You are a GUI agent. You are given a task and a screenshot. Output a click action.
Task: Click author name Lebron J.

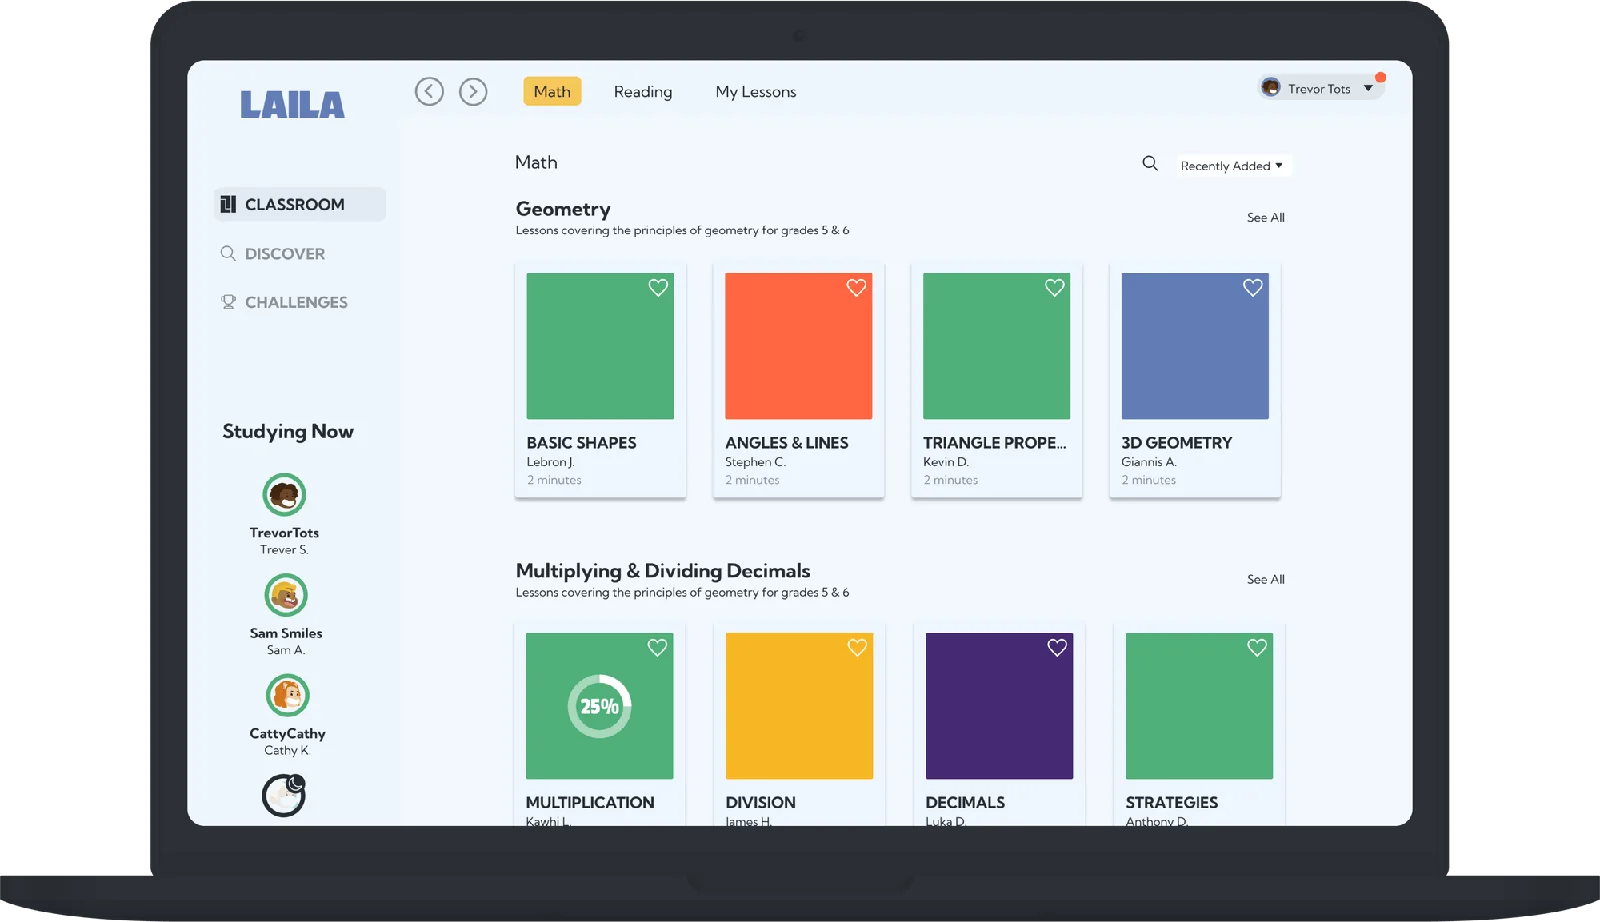pyautogui.click(x=550, y=462)
